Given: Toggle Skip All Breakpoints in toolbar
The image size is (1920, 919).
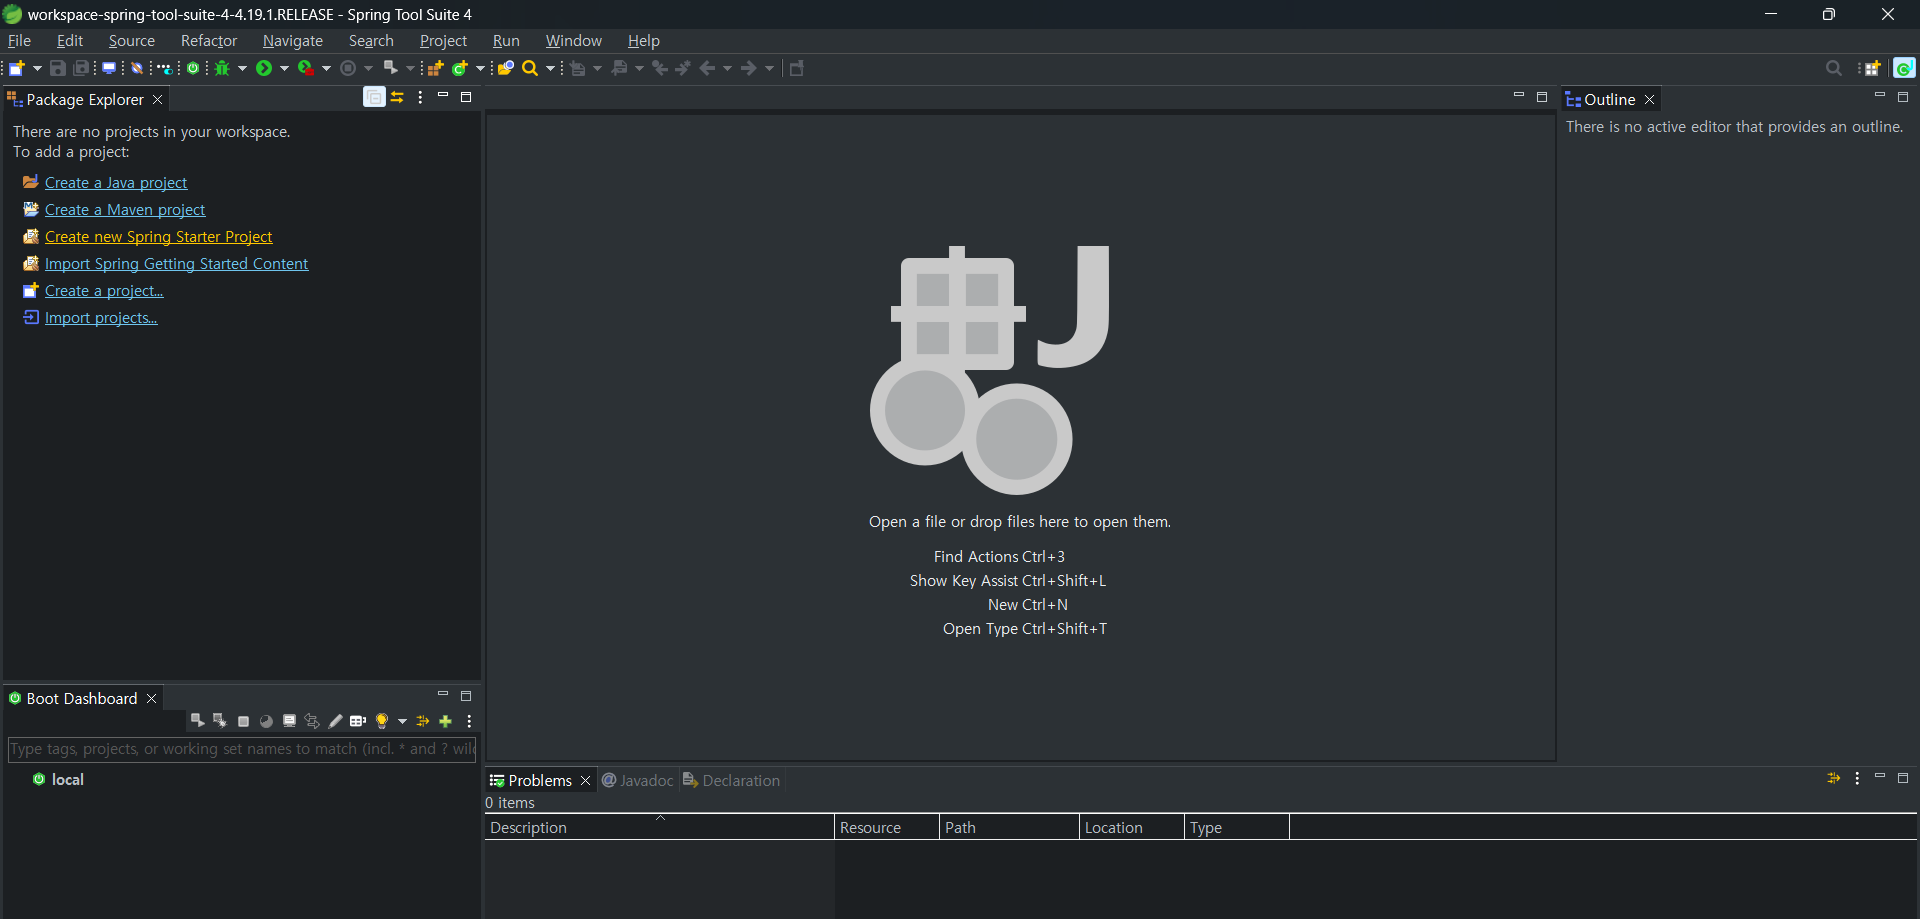Looking at the screenshot, I should coord(138,68).
